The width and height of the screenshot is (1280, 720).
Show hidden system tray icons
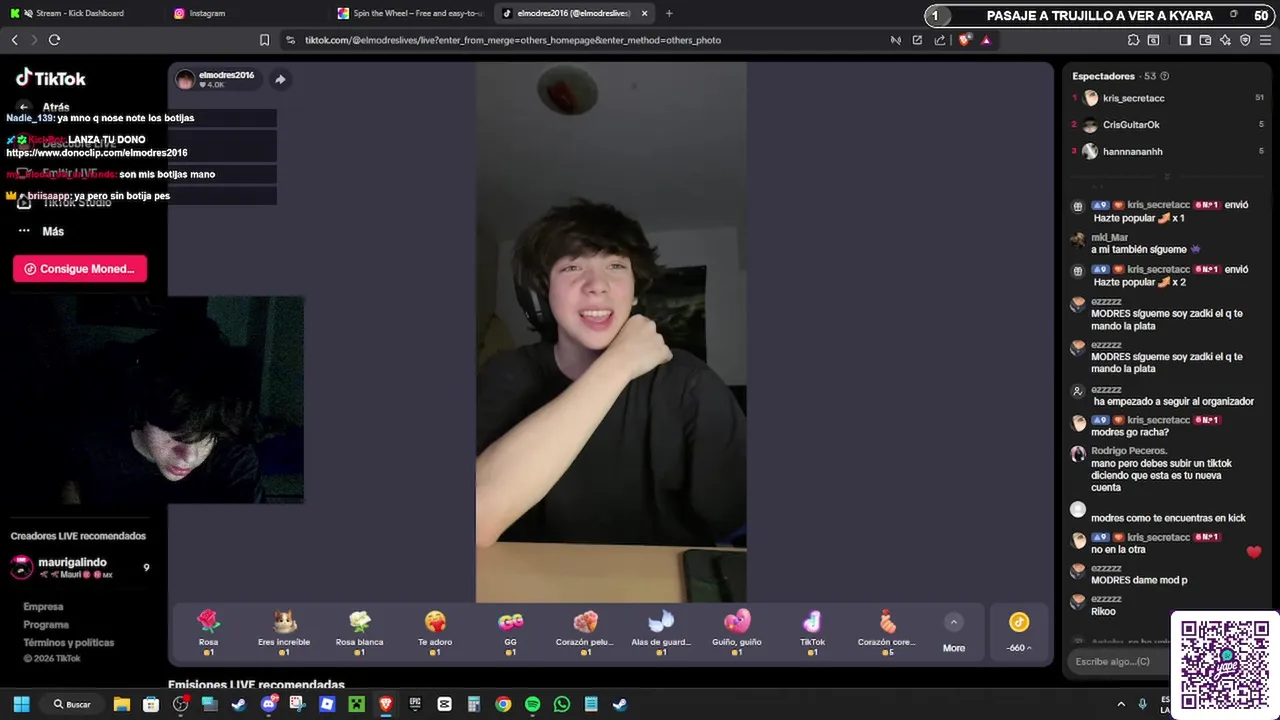tap(1121, 704)
